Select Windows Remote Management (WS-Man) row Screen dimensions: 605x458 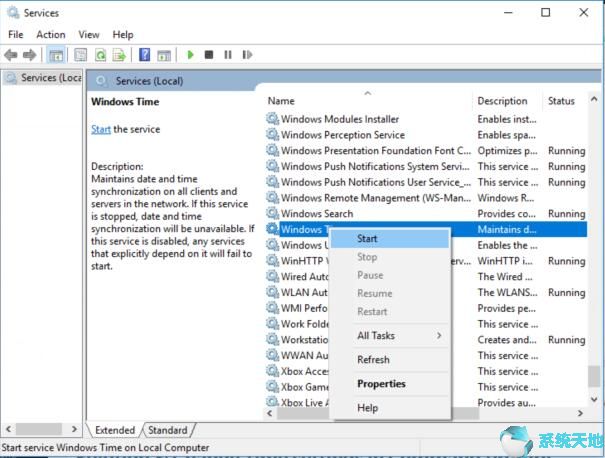pos(426,198)
